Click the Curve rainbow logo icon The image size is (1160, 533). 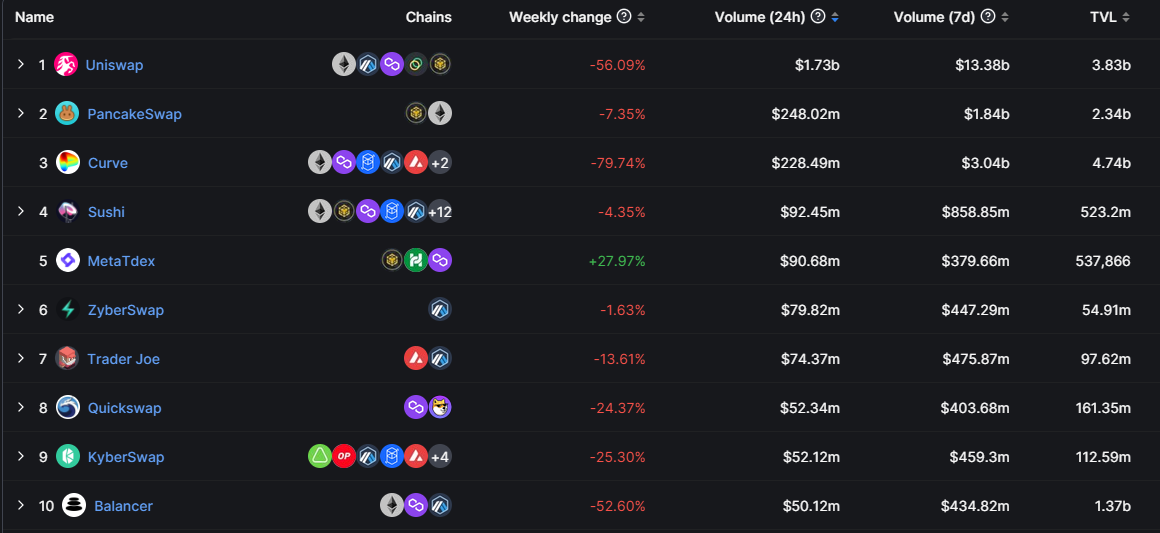68,163
